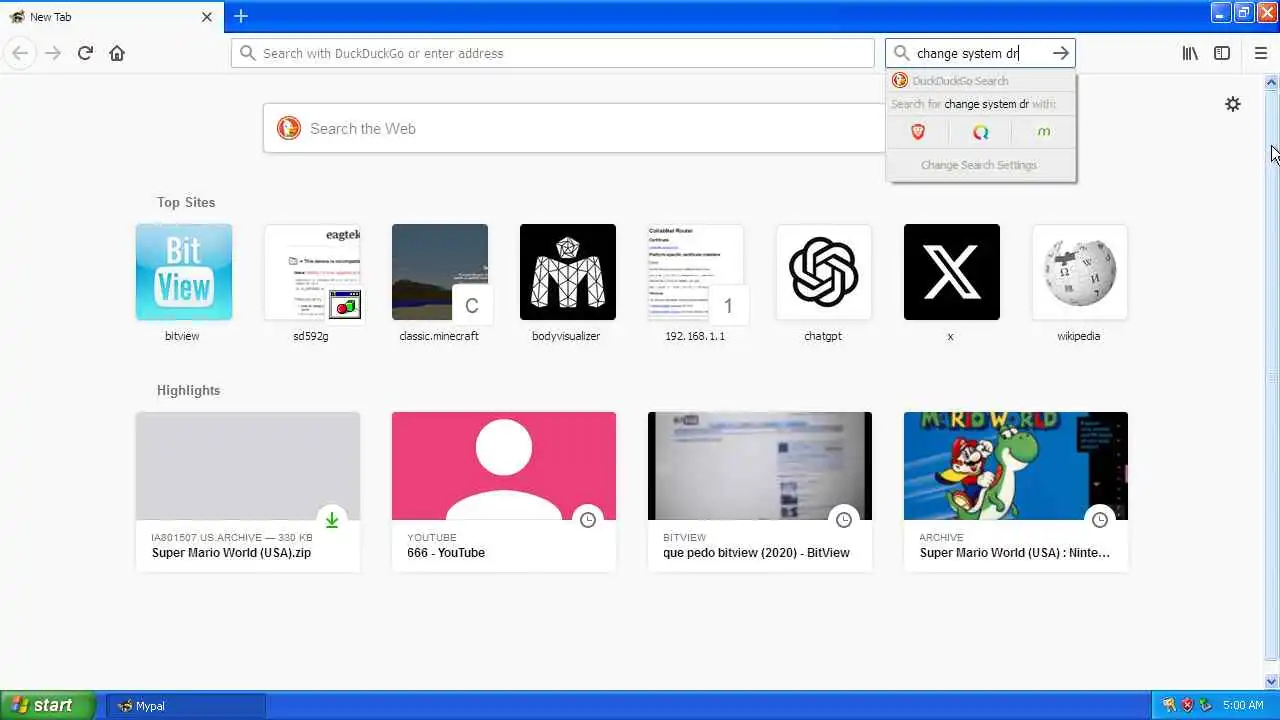Open Super Mario World (USA).zip highlight

[x=248, y=492]
